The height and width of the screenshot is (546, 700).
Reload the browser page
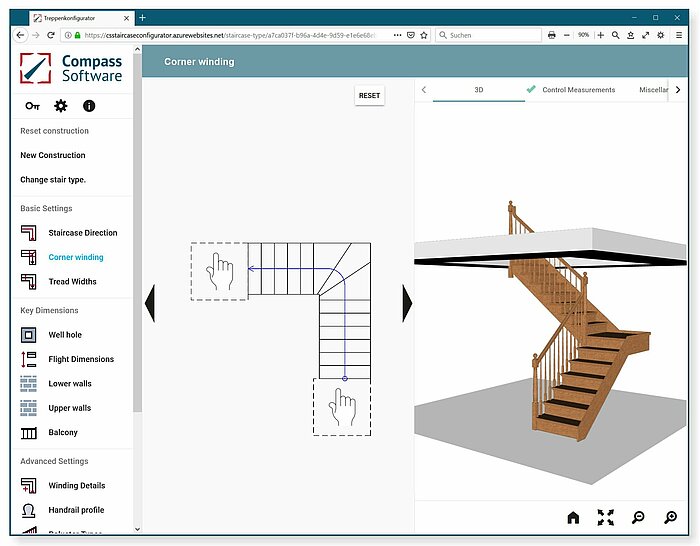[50, 35]
